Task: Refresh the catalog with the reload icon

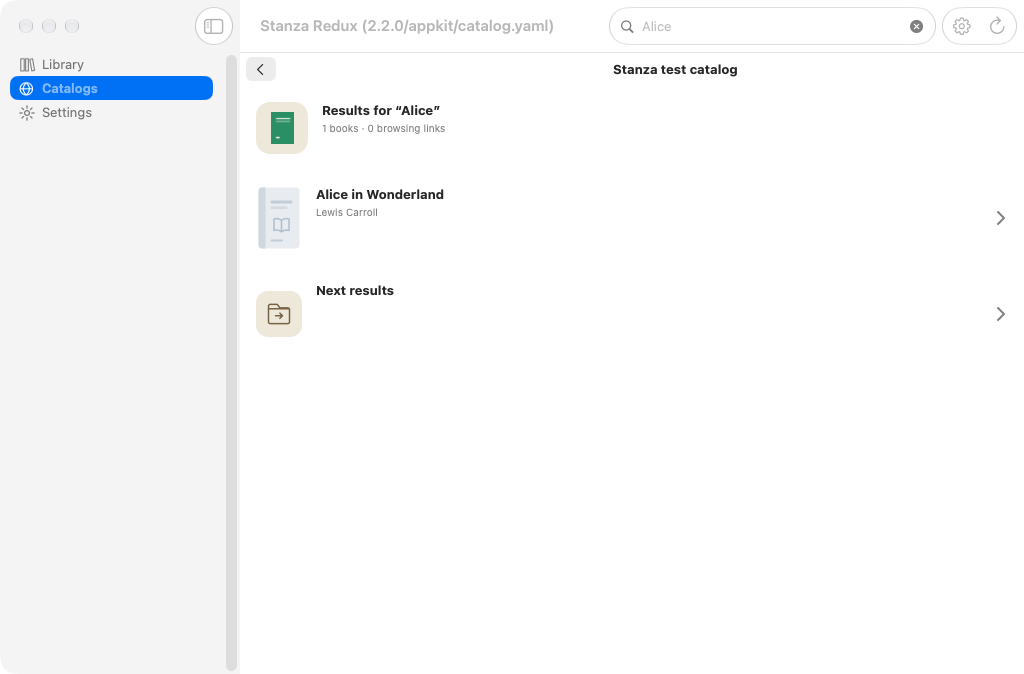Action: click(x=997, y=26)
